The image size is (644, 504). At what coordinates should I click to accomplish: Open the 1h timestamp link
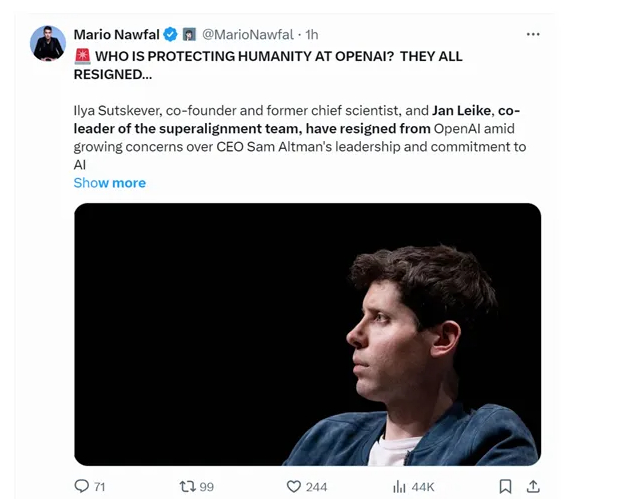[x=311, y=35]
